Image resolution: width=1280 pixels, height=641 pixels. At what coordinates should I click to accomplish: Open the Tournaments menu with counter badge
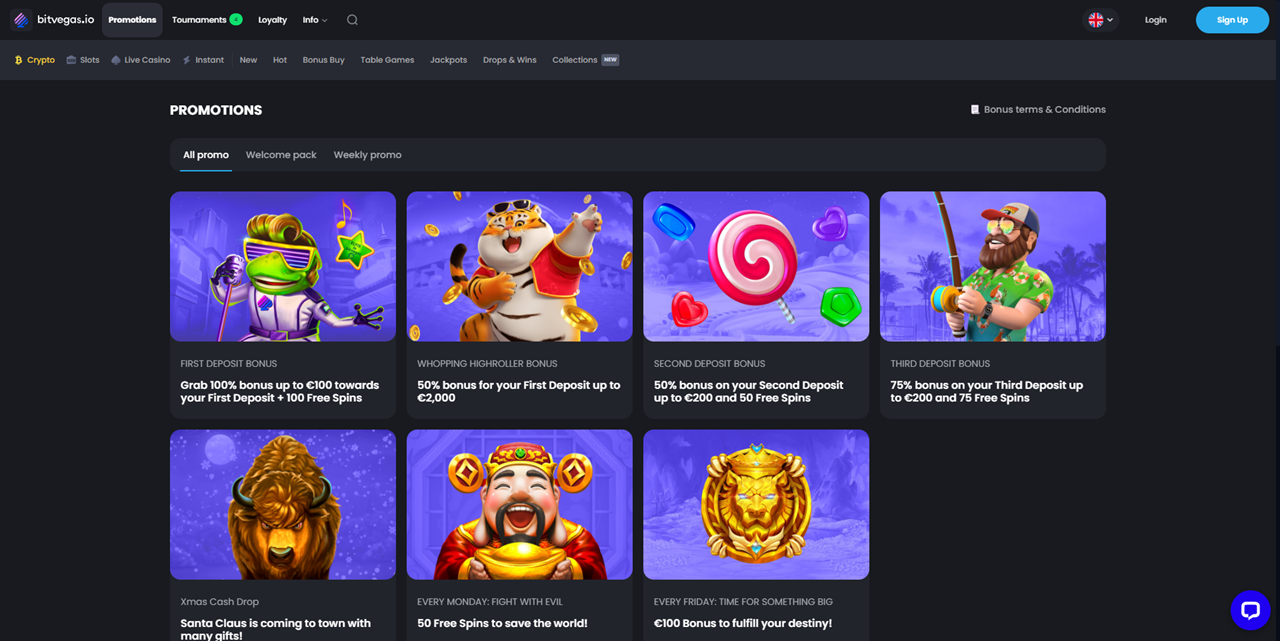point(206,19)
